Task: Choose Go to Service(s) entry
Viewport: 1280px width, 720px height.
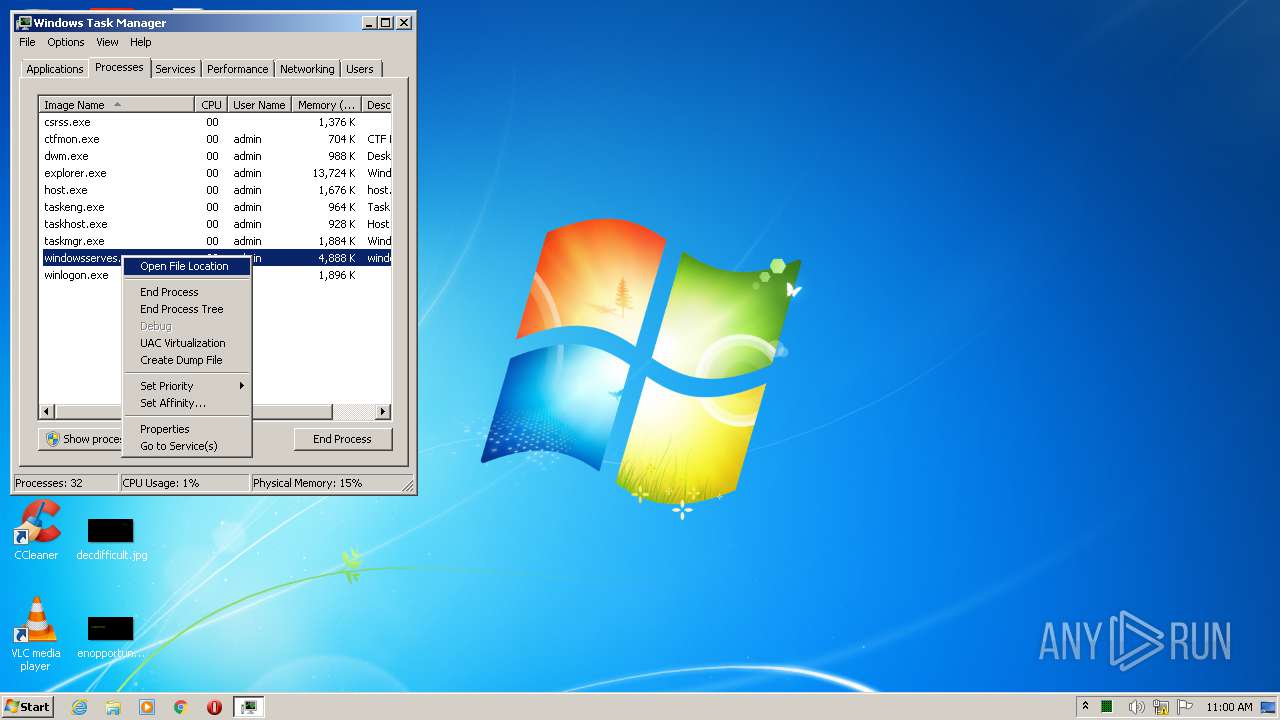Action: pos(186,446)
